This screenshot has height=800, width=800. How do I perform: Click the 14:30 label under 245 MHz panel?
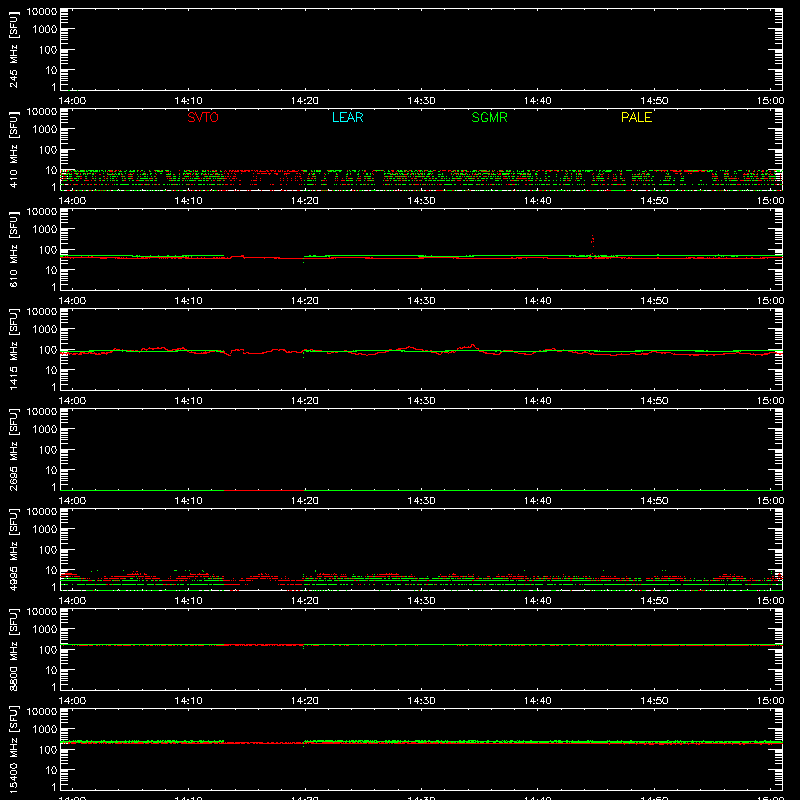[421, 101]
